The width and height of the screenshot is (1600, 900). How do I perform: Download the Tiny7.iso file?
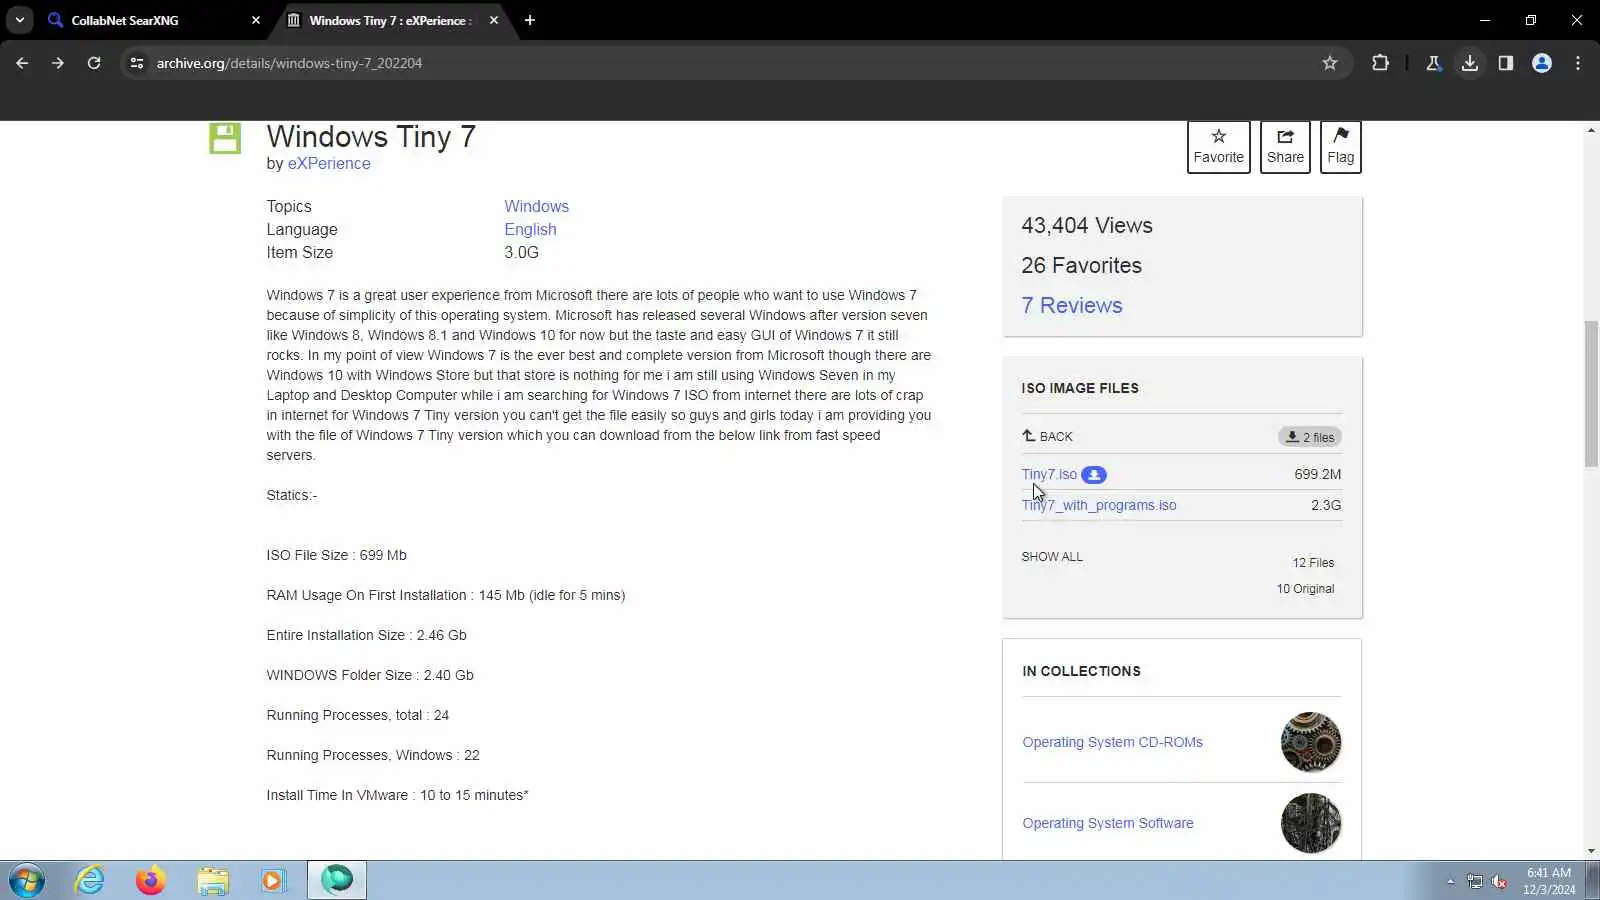[1049, 474]
